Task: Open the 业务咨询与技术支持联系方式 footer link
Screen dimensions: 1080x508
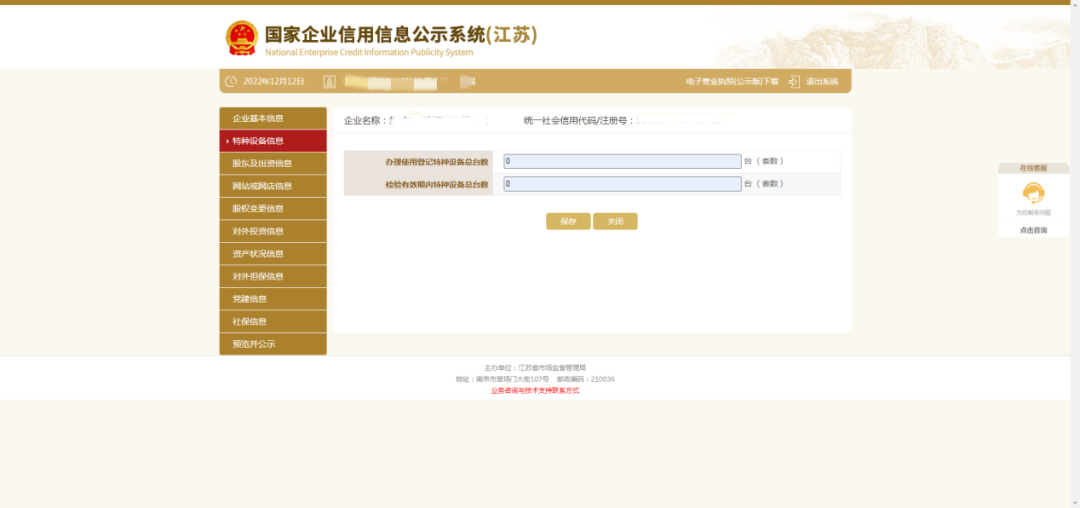Action: pos(535,390)
